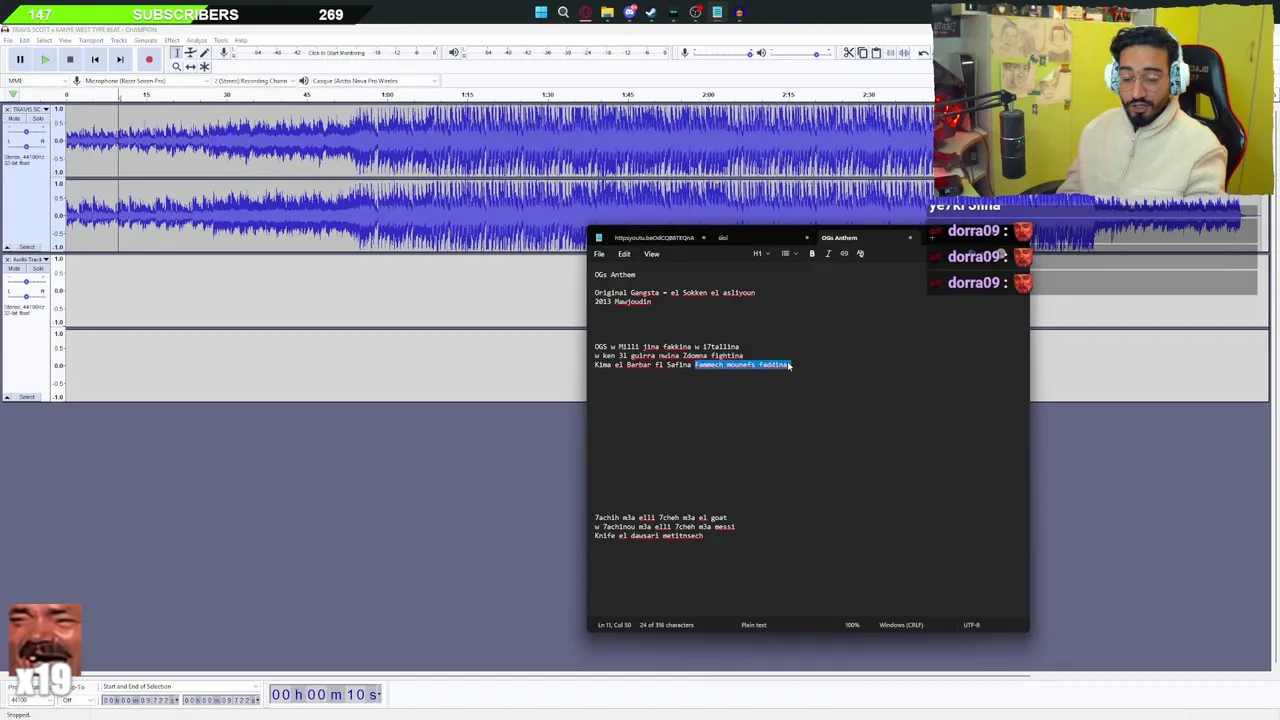Screen dimensions: 1280x720
Task: Click the playback meter speaker icon
Action: click(x=453, y=53)
